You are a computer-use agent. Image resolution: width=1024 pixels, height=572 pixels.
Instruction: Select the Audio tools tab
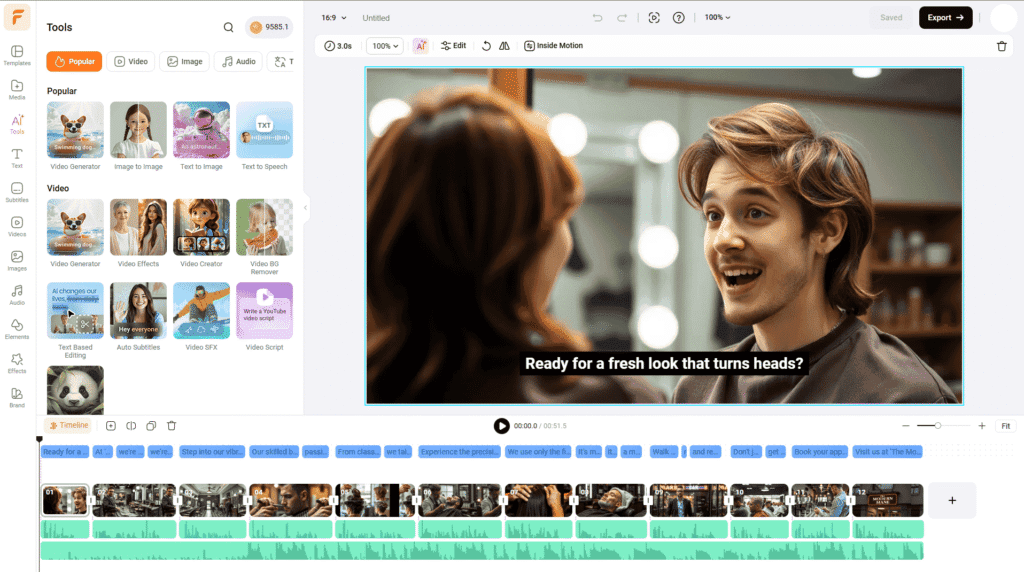coord(238,61)
